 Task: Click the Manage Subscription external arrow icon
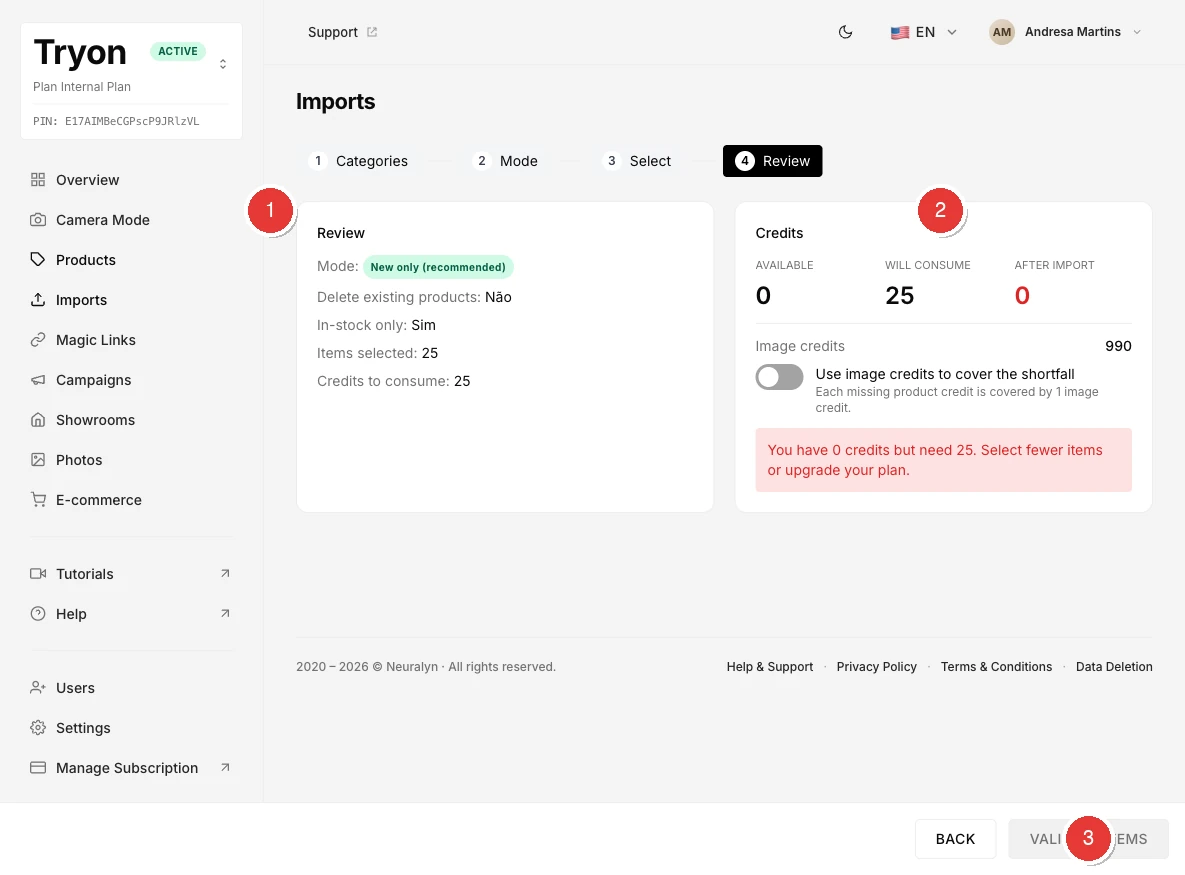click(225, 768)
